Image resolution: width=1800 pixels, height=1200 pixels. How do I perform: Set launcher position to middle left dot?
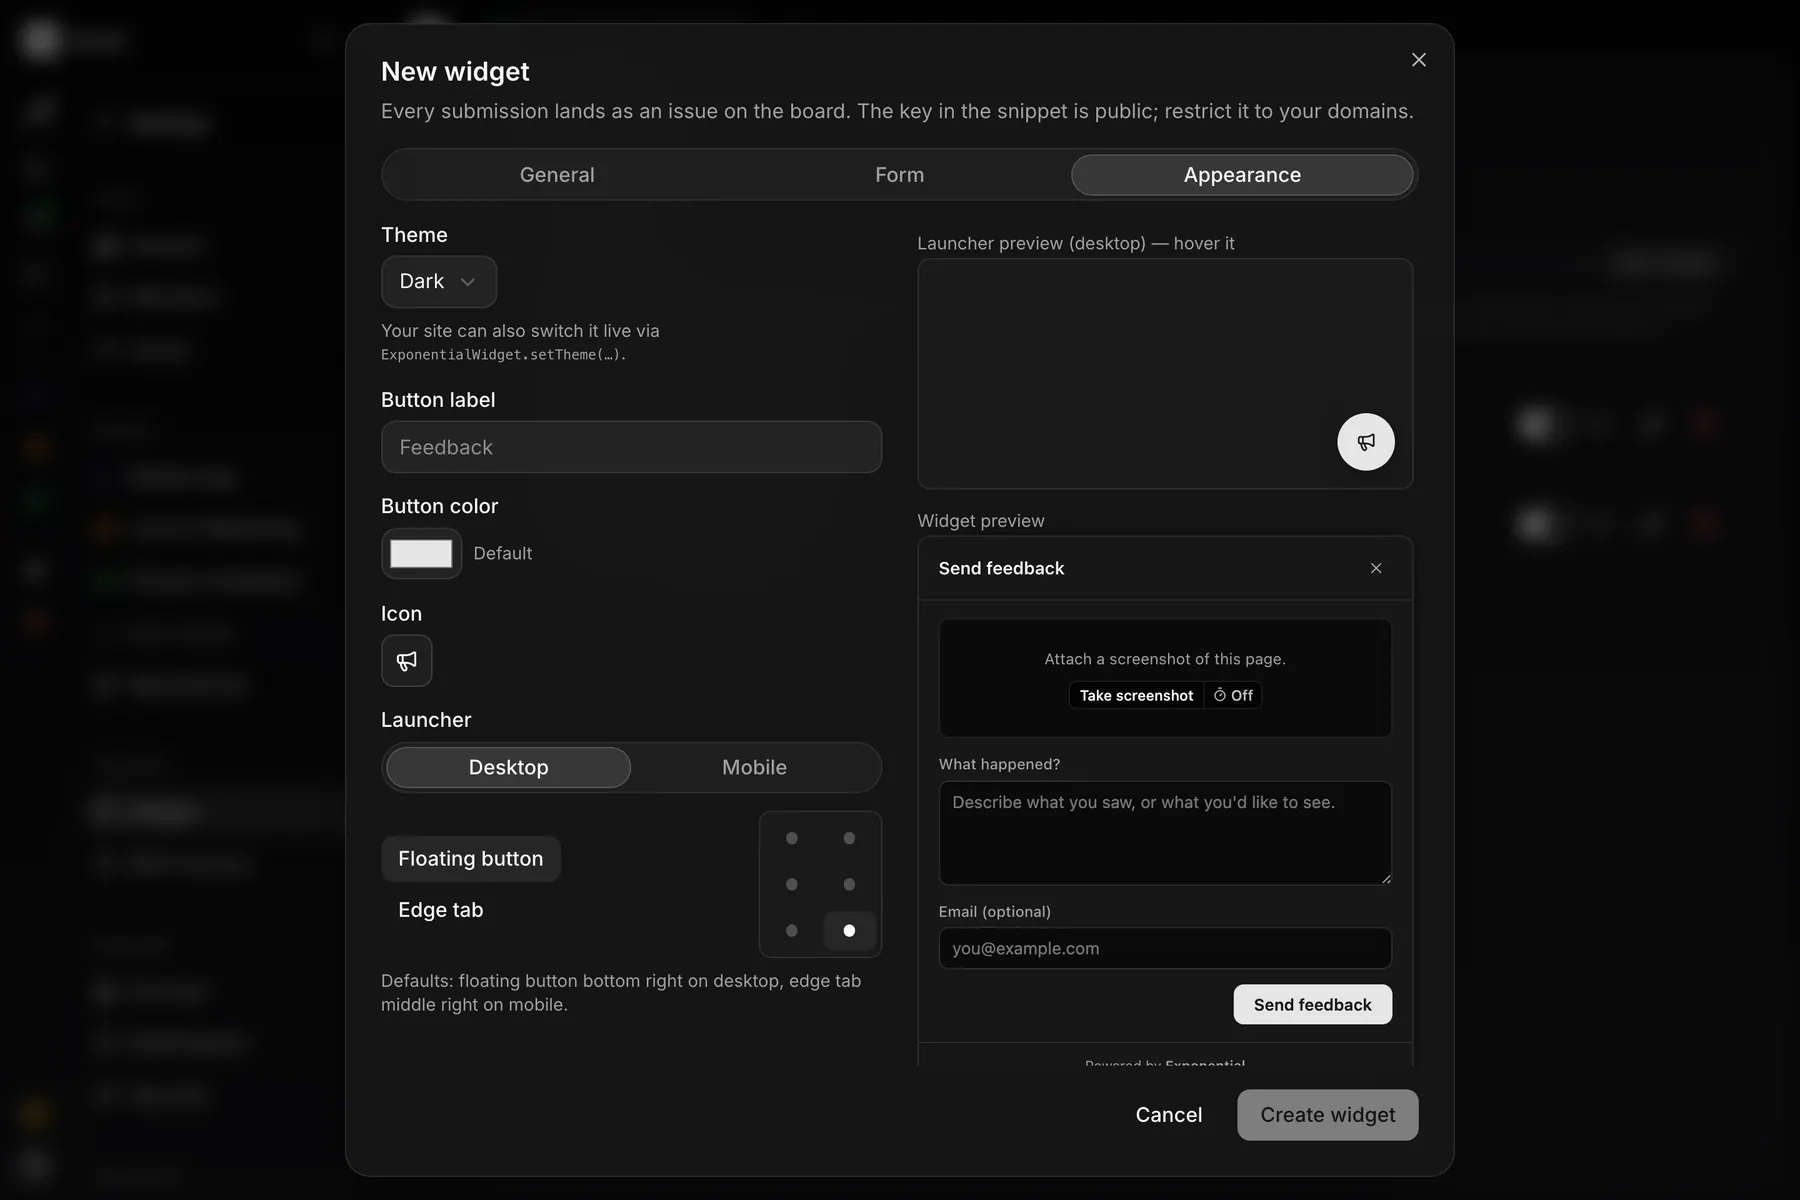tap(792, 884)
